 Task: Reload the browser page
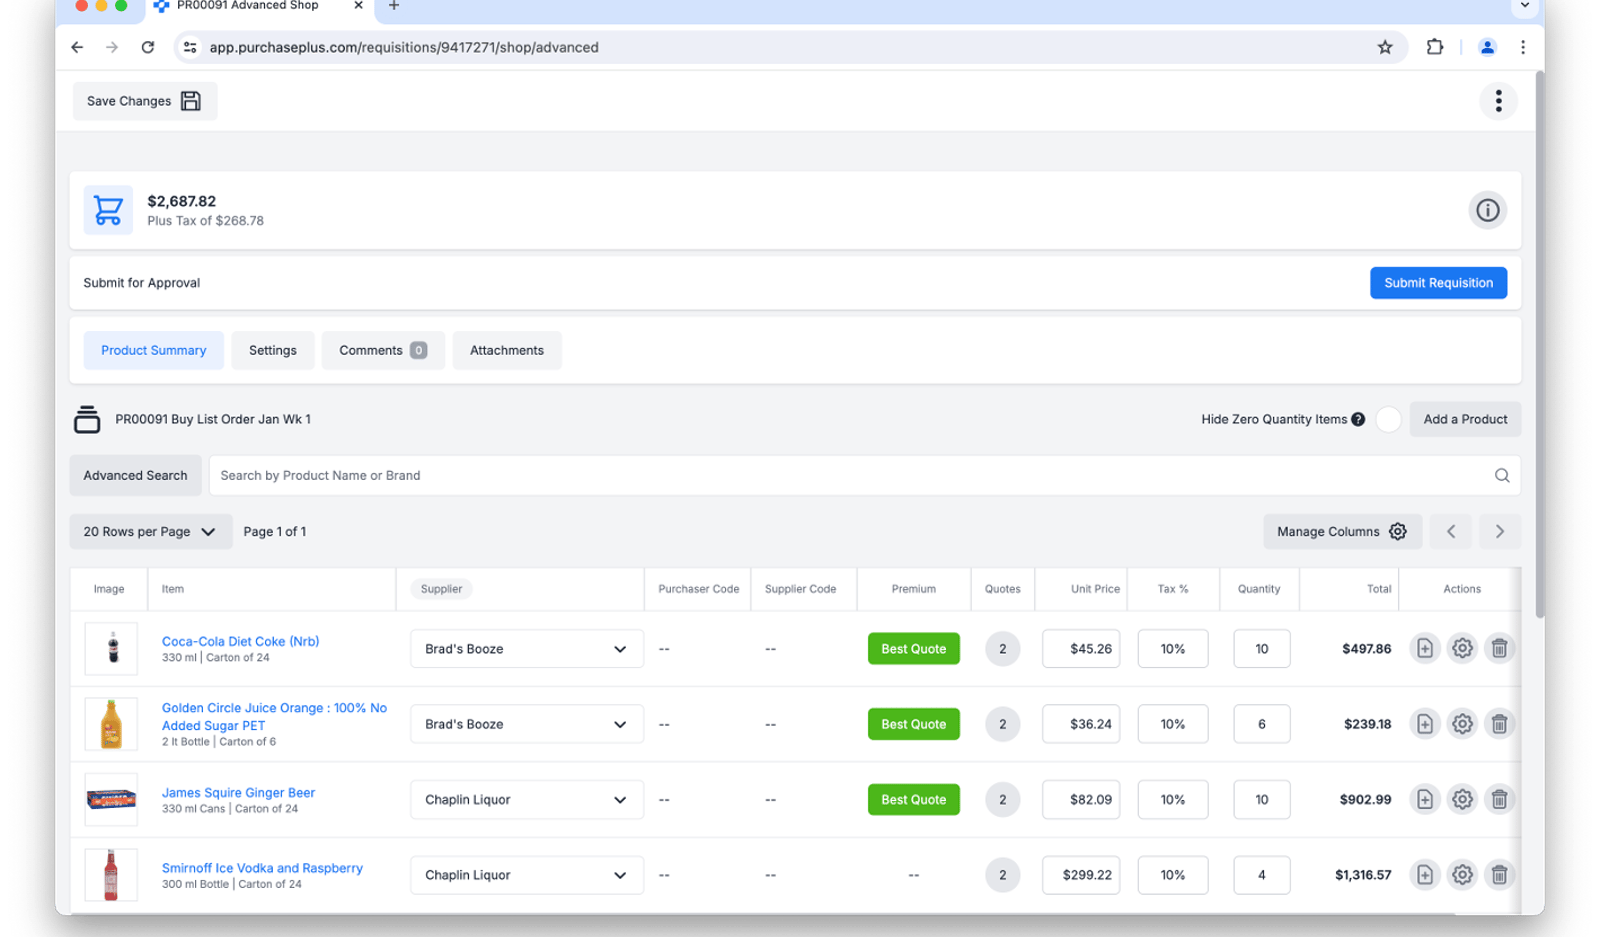[148, 47]
